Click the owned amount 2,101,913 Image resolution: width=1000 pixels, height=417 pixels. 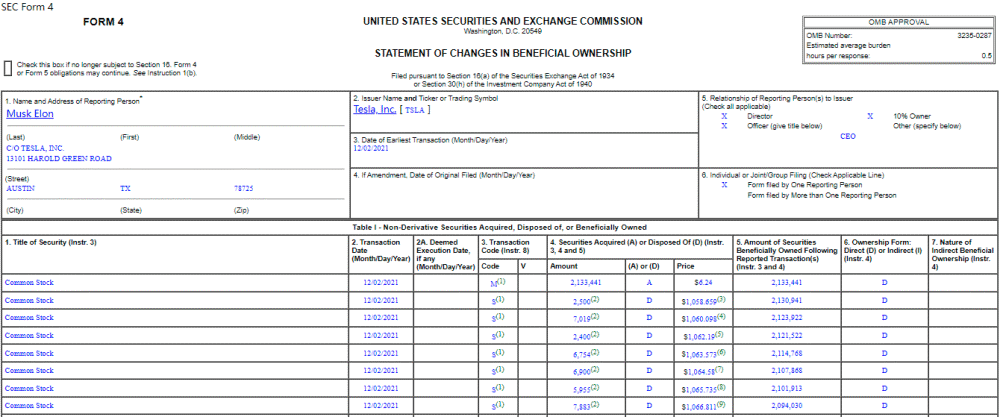[x=786, y=388]
